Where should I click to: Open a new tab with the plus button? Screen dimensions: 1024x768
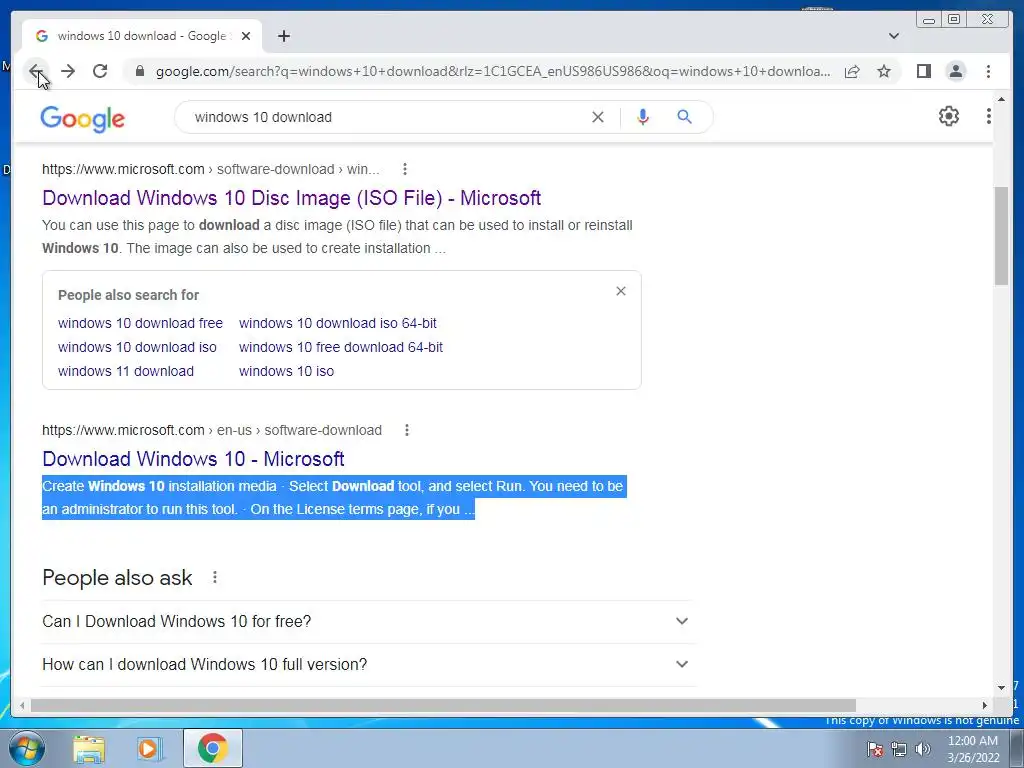point(283,36)
